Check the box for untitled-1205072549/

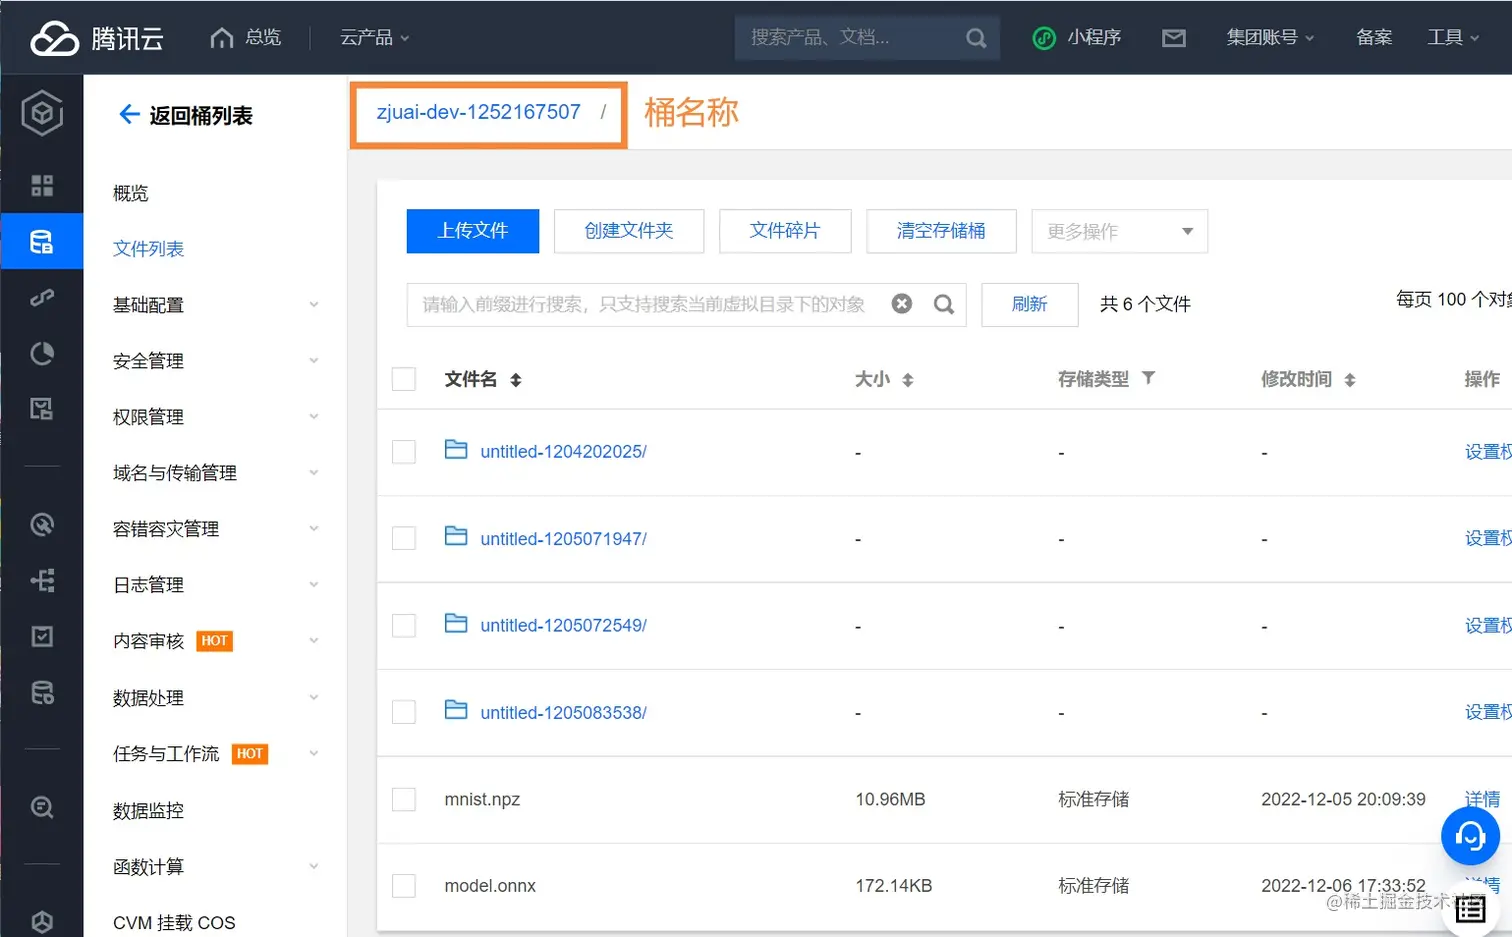pos(404,625)
